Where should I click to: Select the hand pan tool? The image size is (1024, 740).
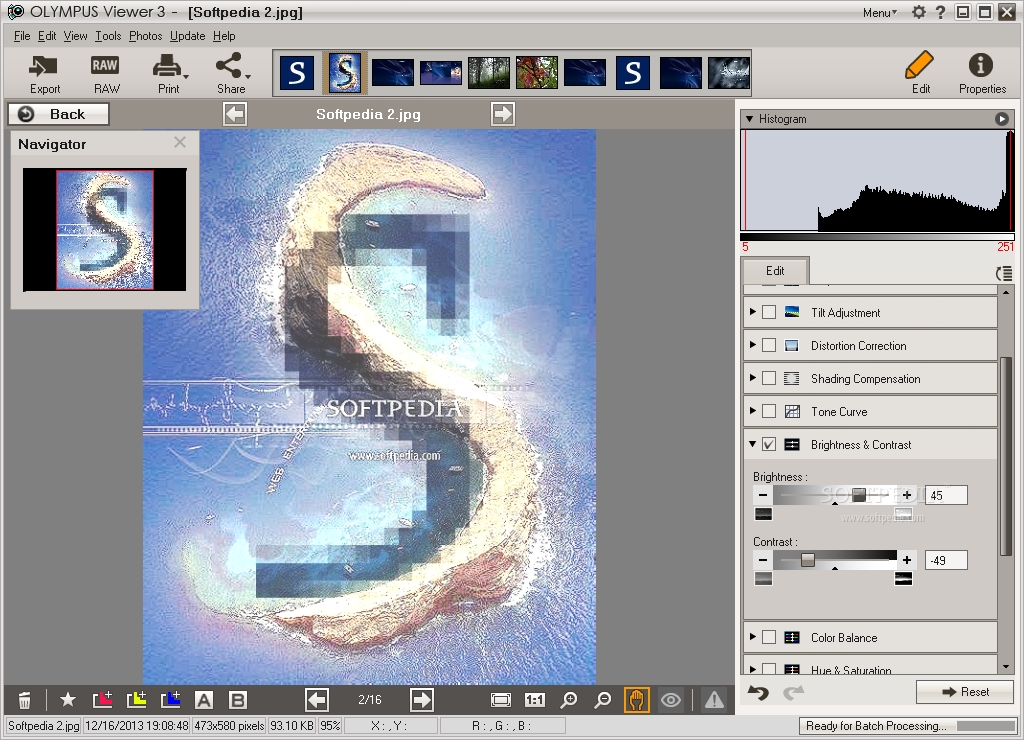pos(637,700)
